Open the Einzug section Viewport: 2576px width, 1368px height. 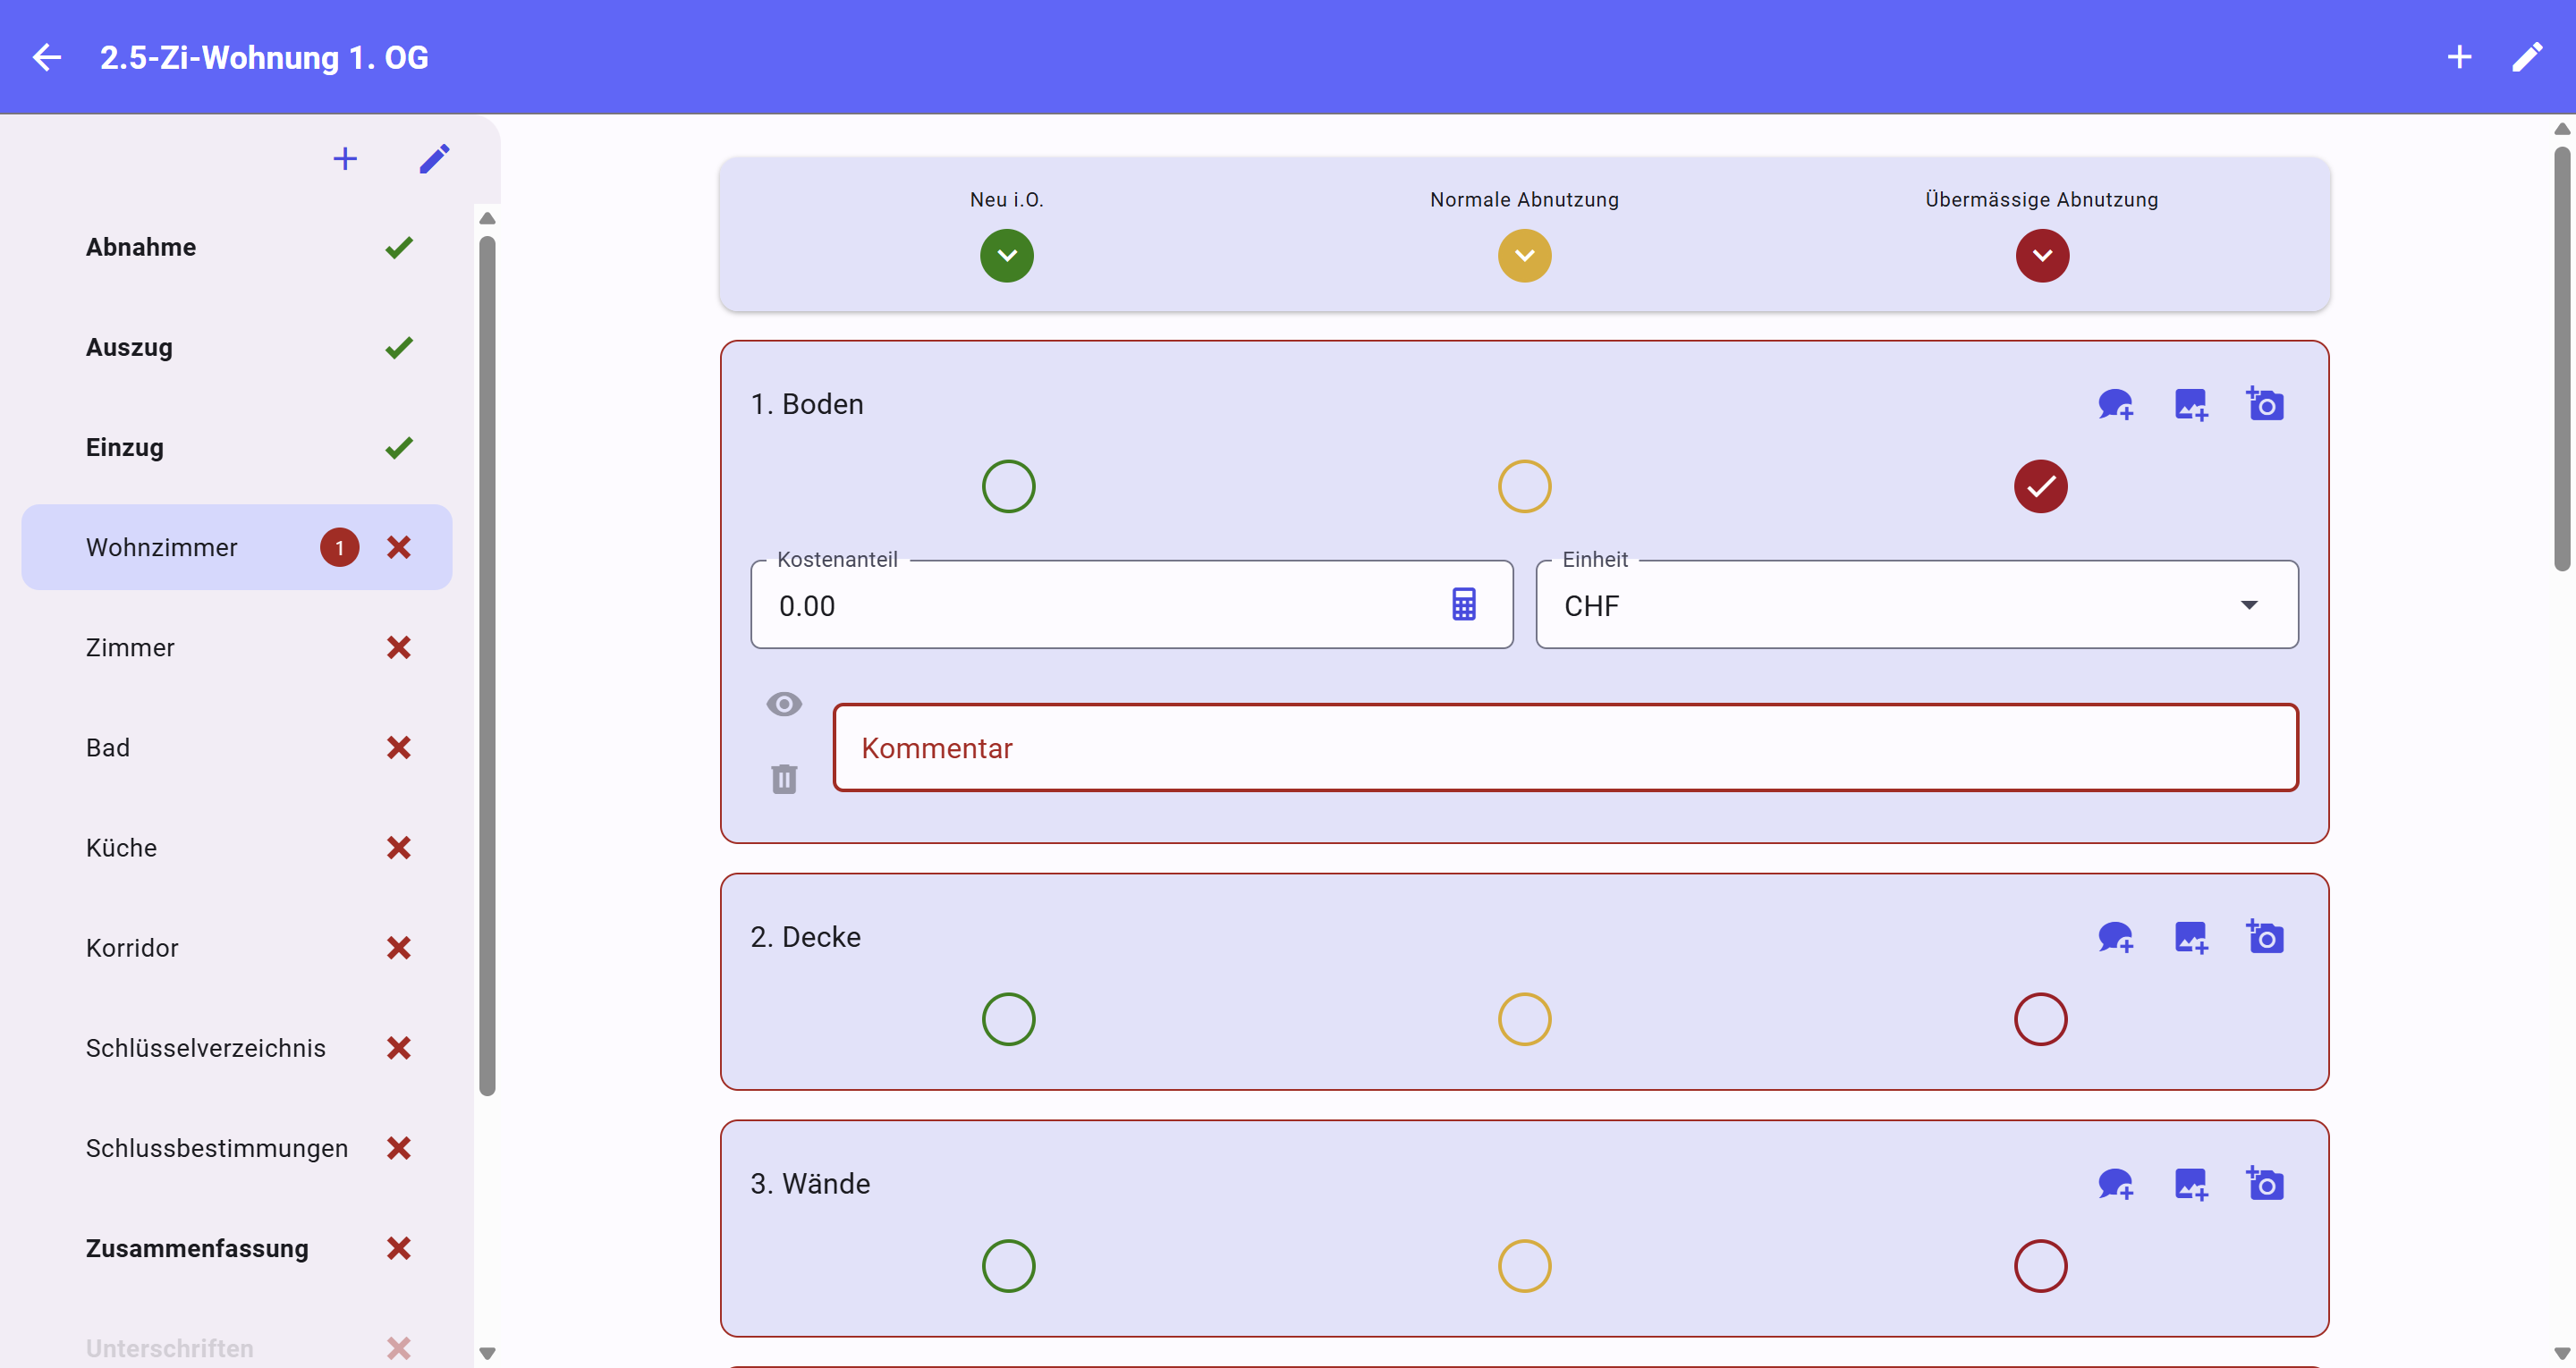[x=237, y=447]
